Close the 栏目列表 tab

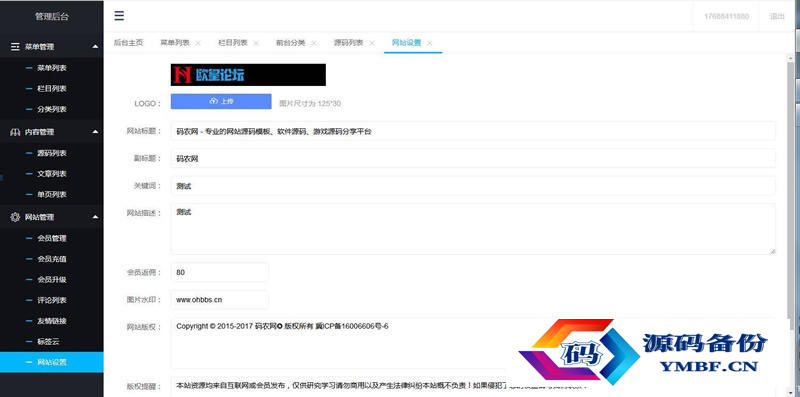coord(256,43)
